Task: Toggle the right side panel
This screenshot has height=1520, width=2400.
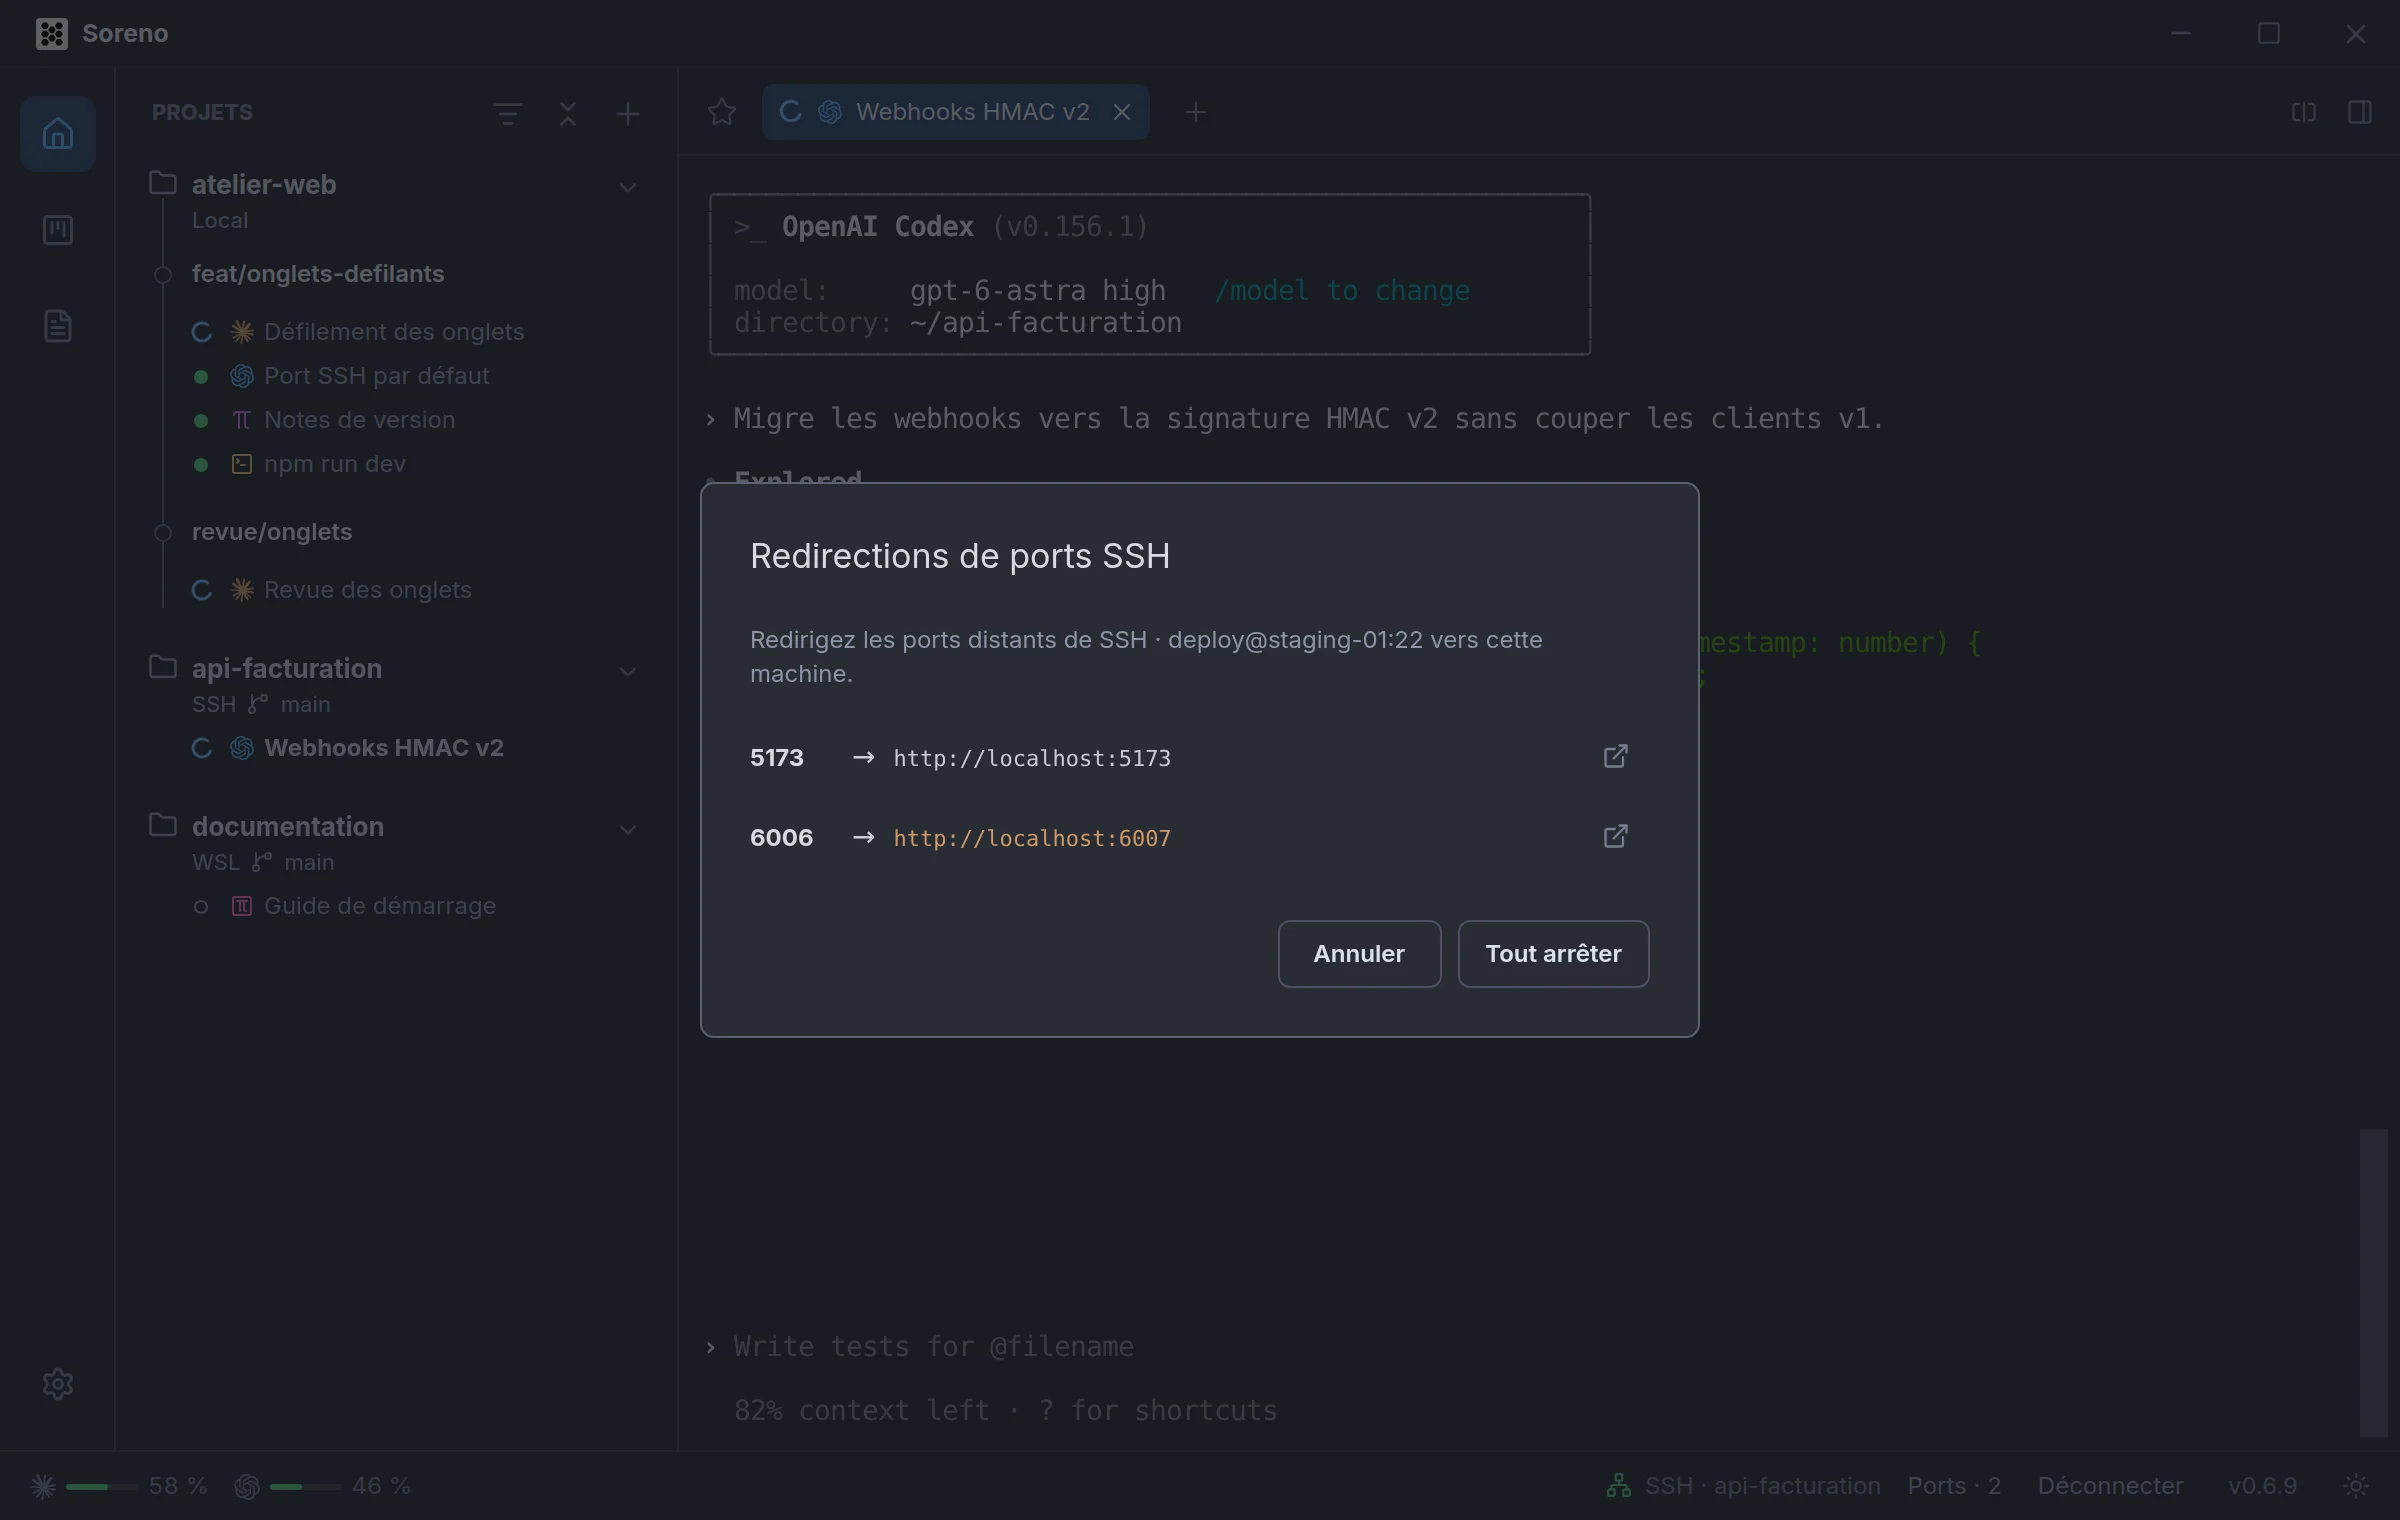Action: (2360, 112)
